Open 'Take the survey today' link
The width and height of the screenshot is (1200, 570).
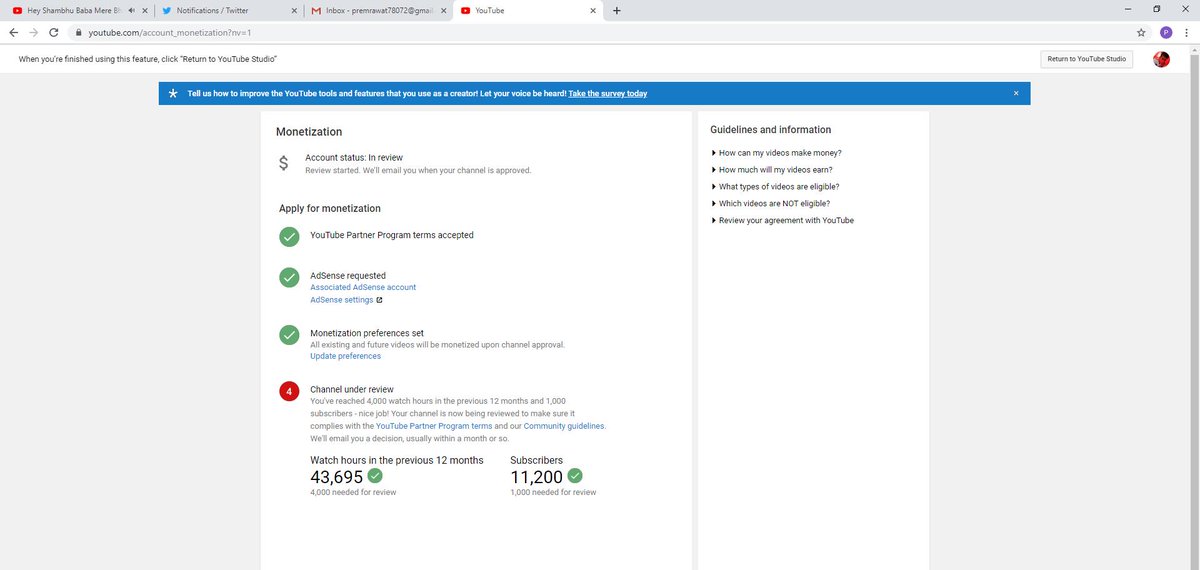(x=608, y=93)
